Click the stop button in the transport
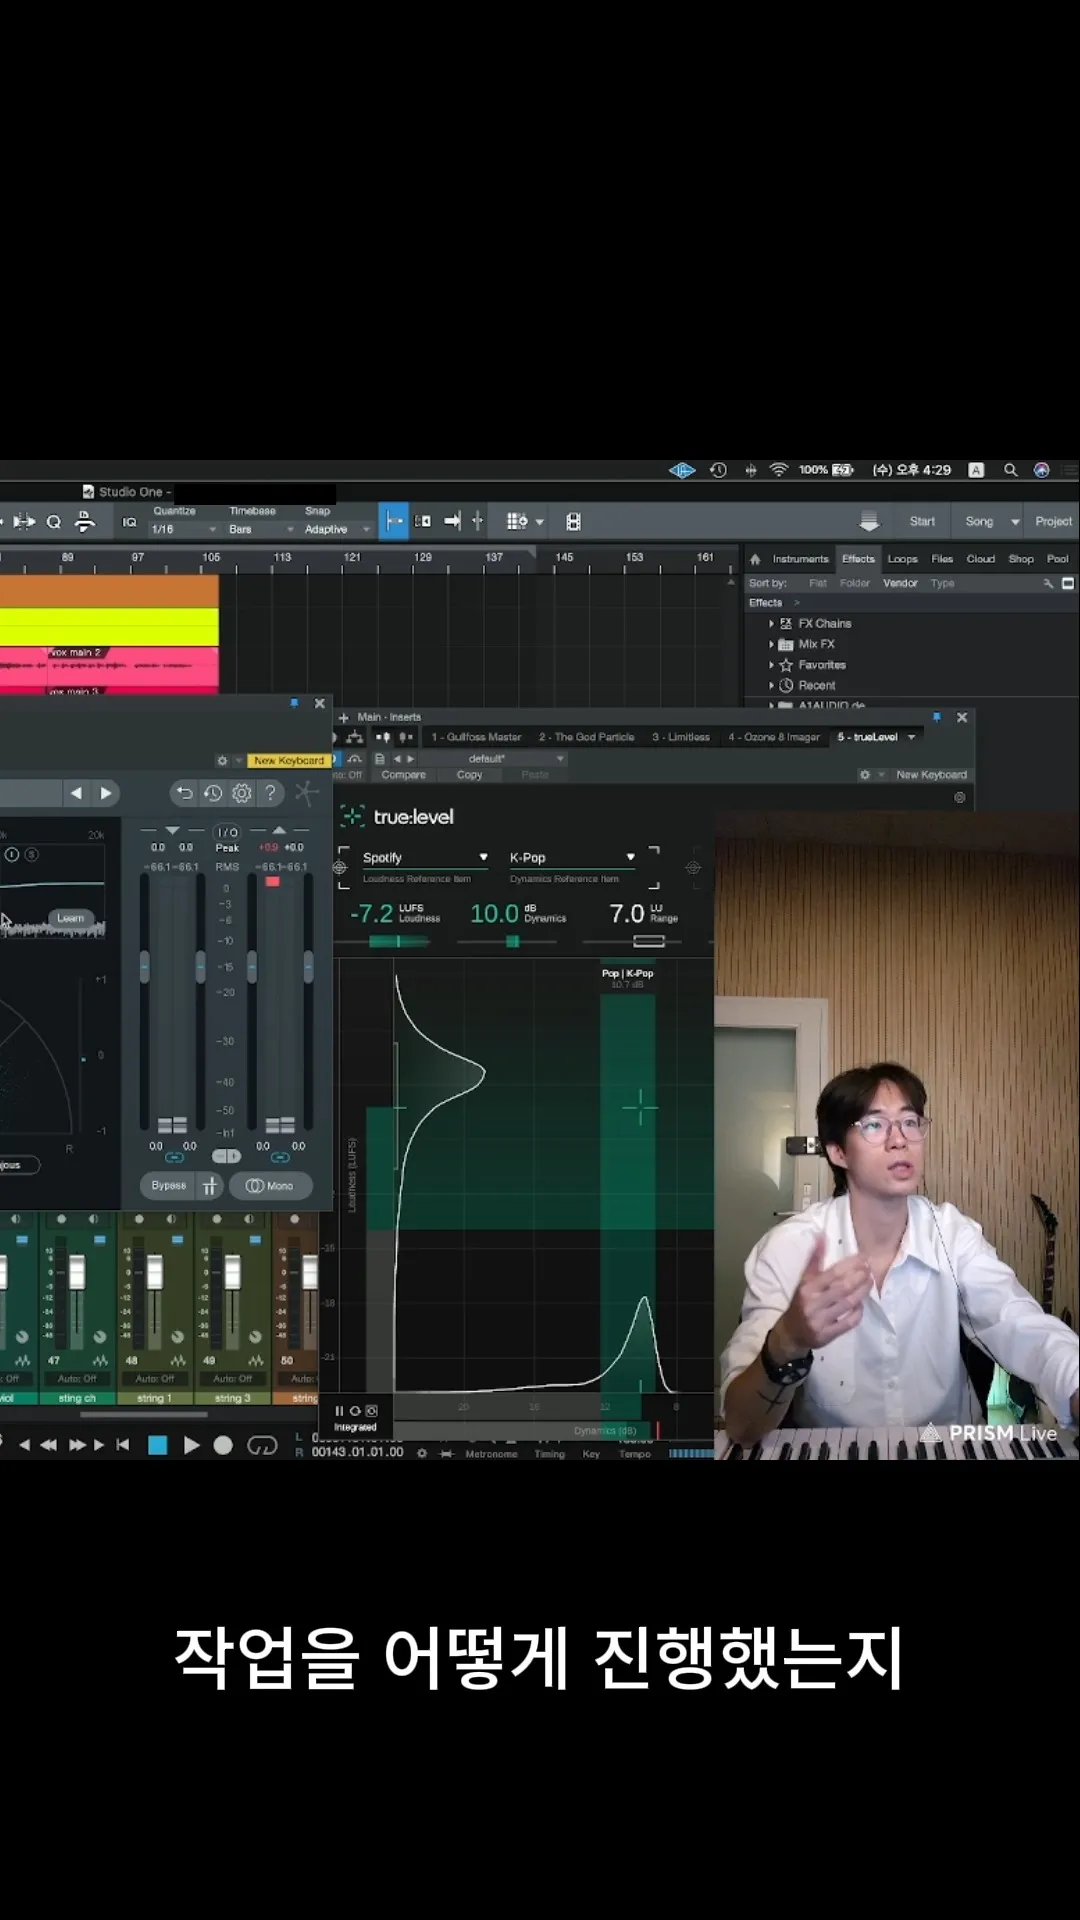The image size is (1080, 1920). point(157,1445)
